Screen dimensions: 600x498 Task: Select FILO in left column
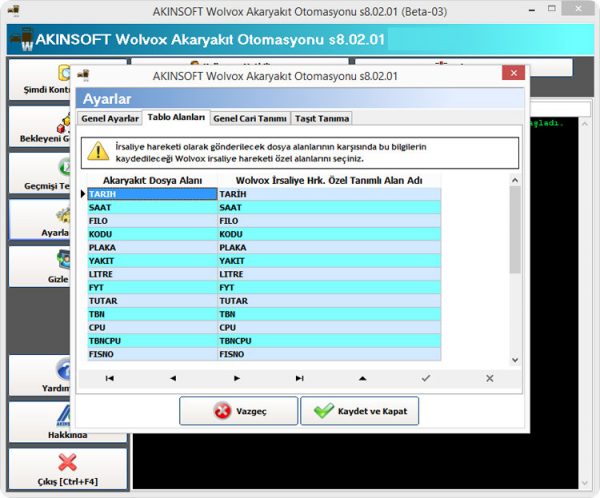click(x=152, y=221)
